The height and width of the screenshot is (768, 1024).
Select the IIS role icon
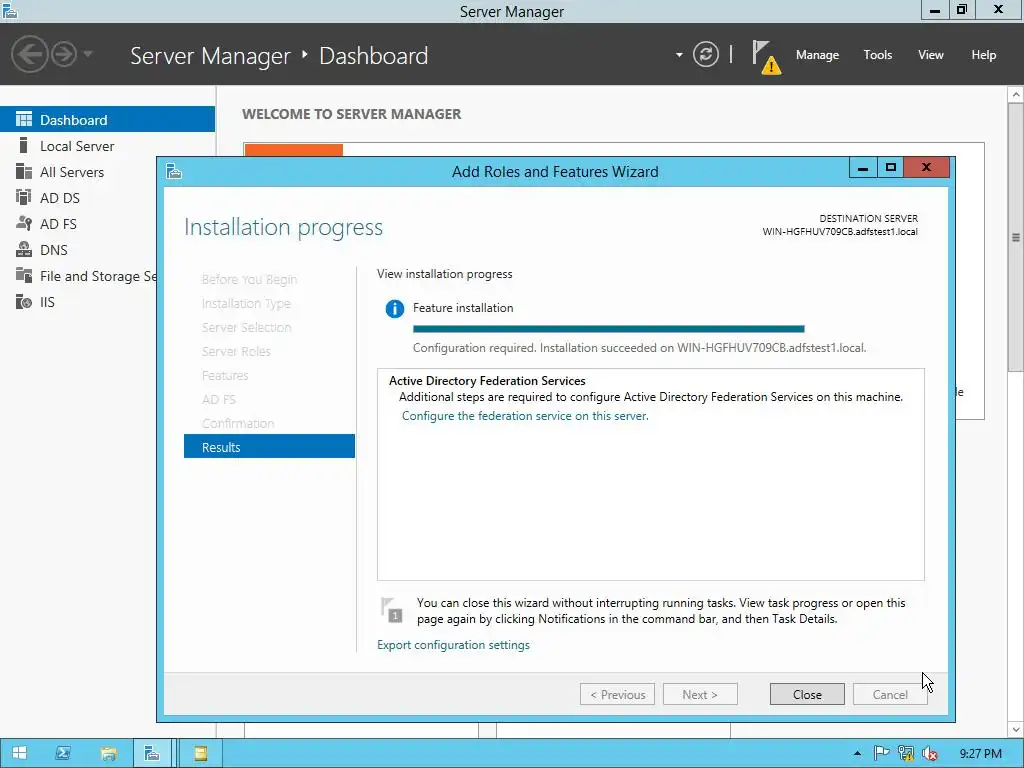24,302
